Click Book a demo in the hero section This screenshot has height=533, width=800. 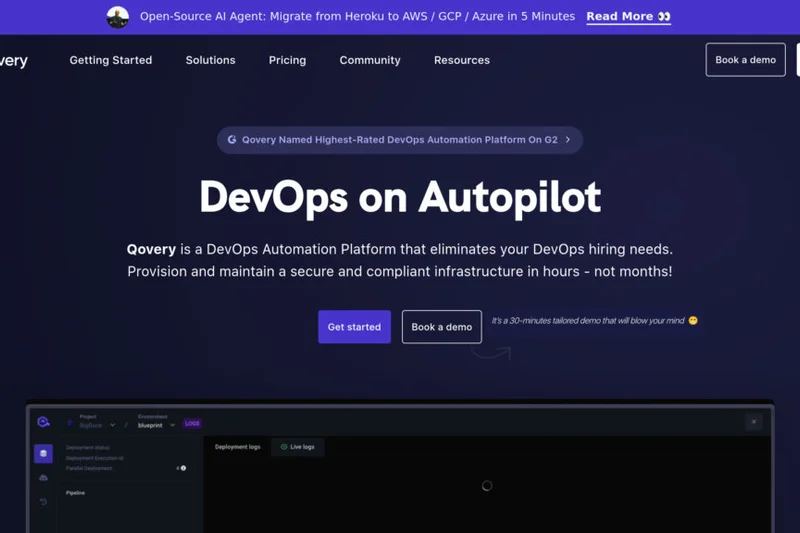coord(441,327)
